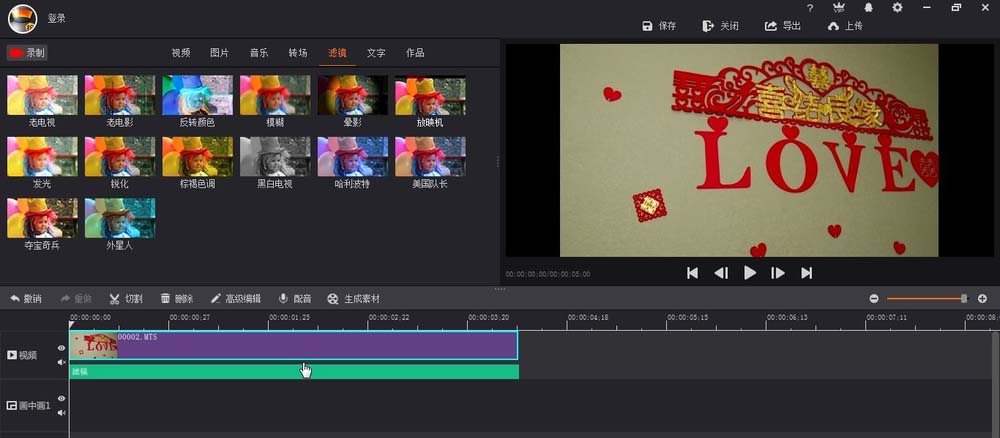Undo last action with 撤销
1000x438 pixels.
click(x=26, y=298)
